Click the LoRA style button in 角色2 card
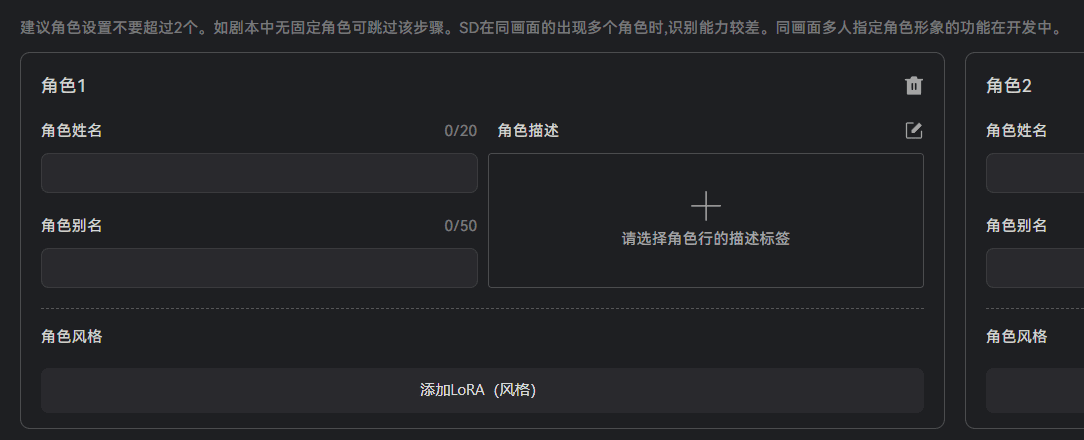The width and height of the screenshot is (1084, 440). point(1035,390)
